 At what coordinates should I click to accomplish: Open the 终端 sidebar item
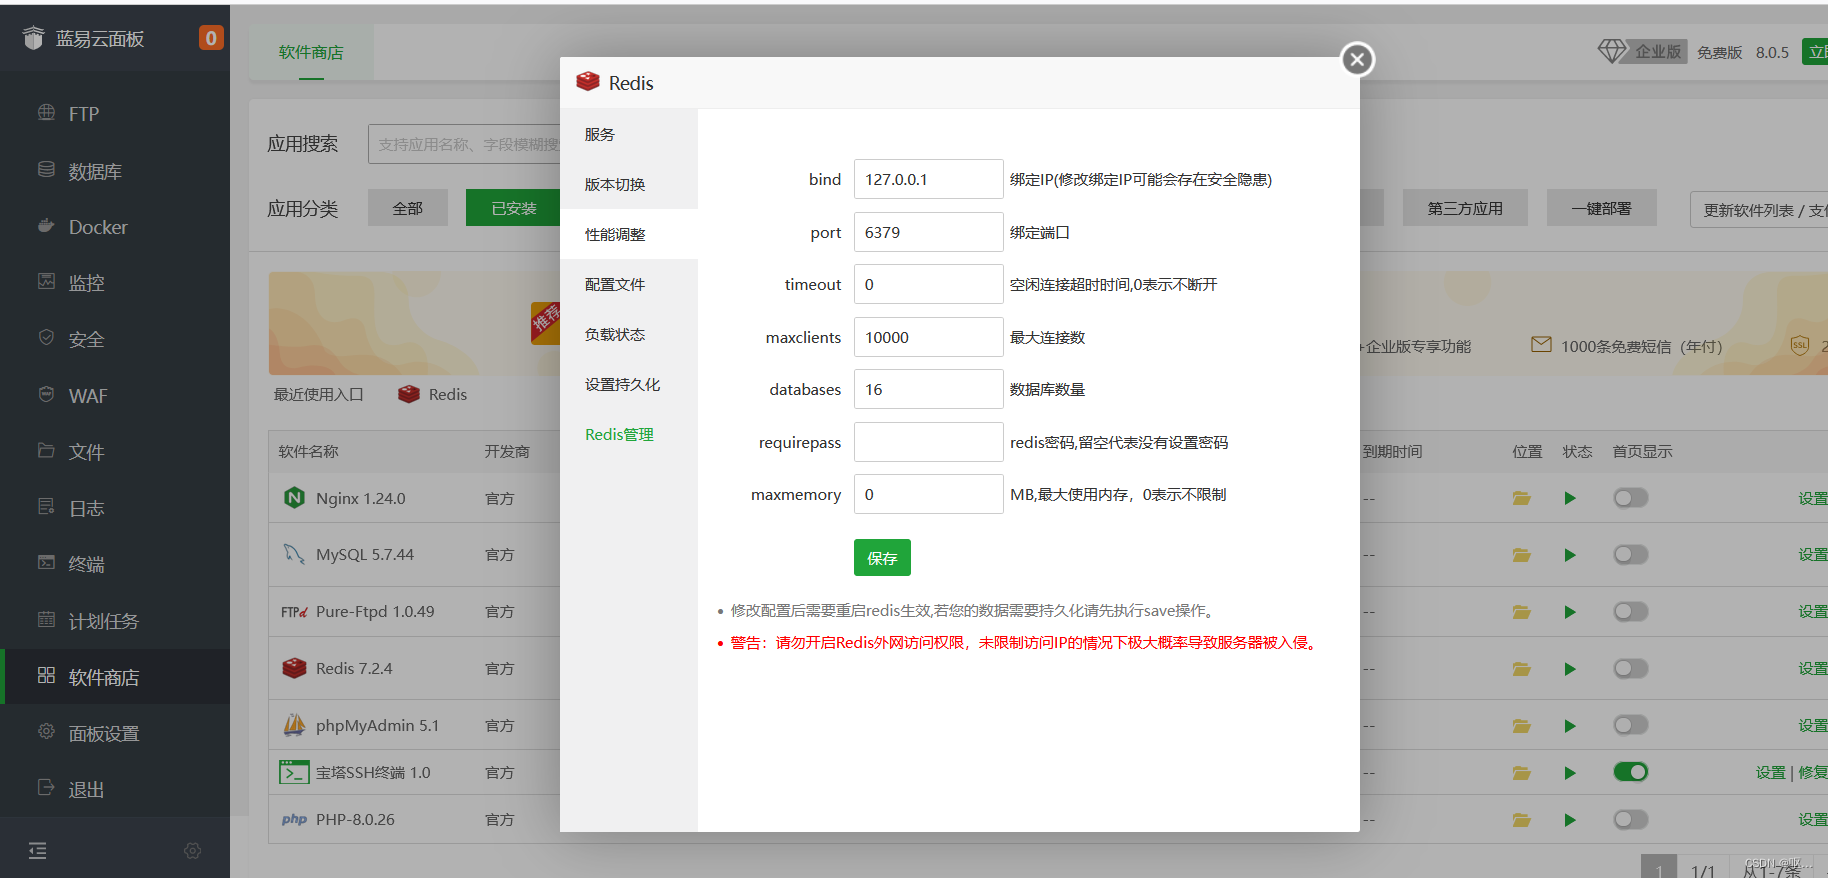pyautogui.click(x=115, y=564)
